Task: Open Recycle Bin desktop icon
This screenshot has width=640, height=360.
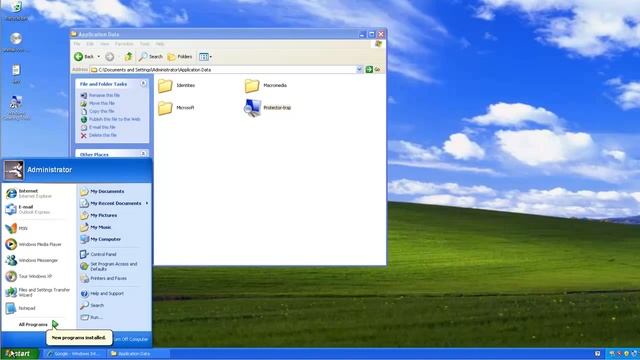Action: (x=16, y=11)
